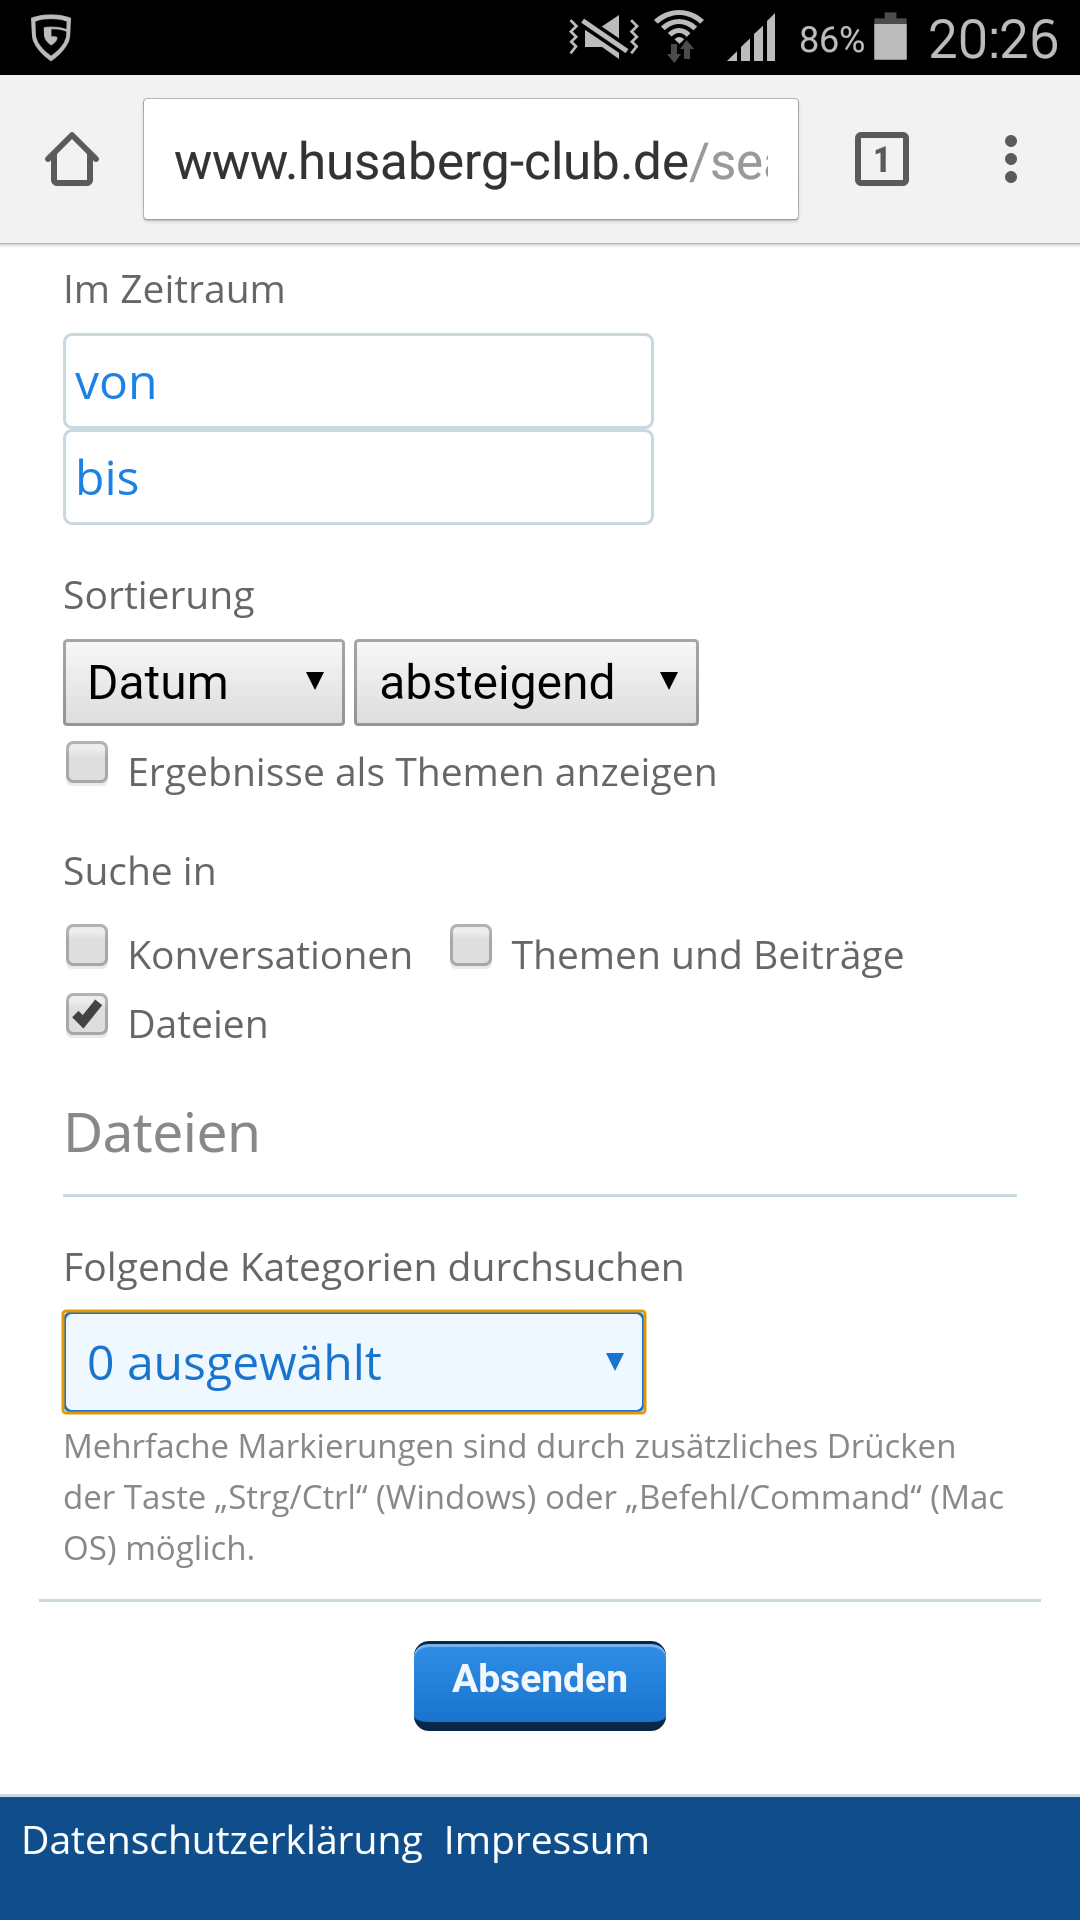Tap the browser address bar
The height and width of the screenshot is (1920, 1080).
[x=470, y=160]
